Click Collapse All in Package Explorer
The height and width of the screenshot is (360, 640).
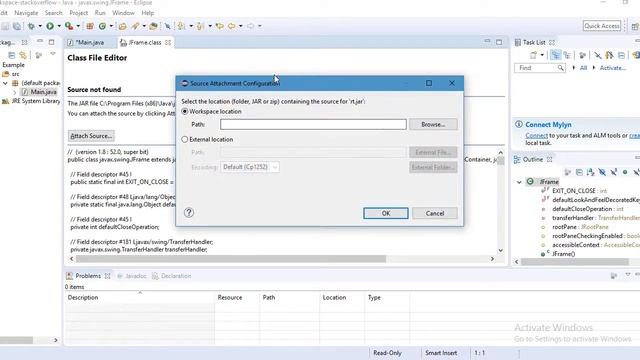(11, 55)
